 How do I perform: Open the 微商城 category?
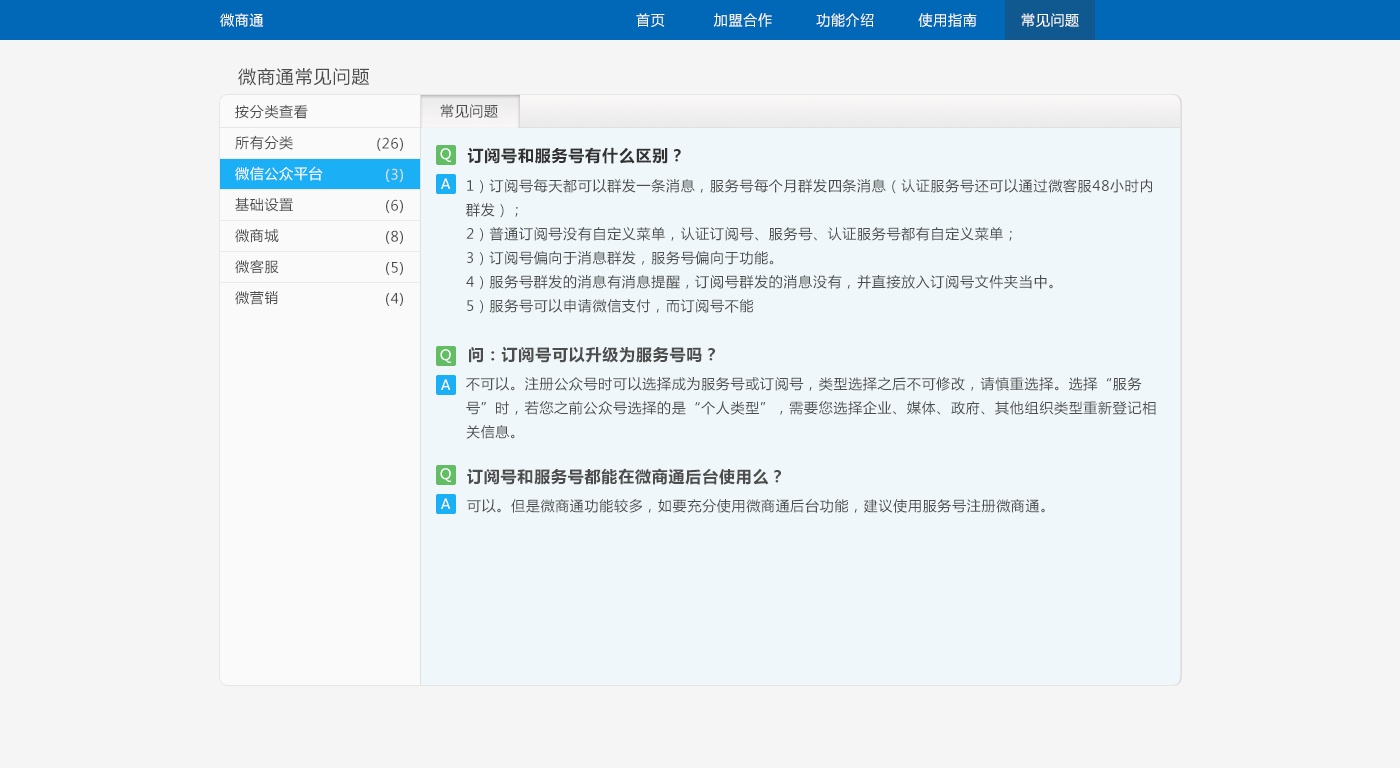(x=320, y=236)
